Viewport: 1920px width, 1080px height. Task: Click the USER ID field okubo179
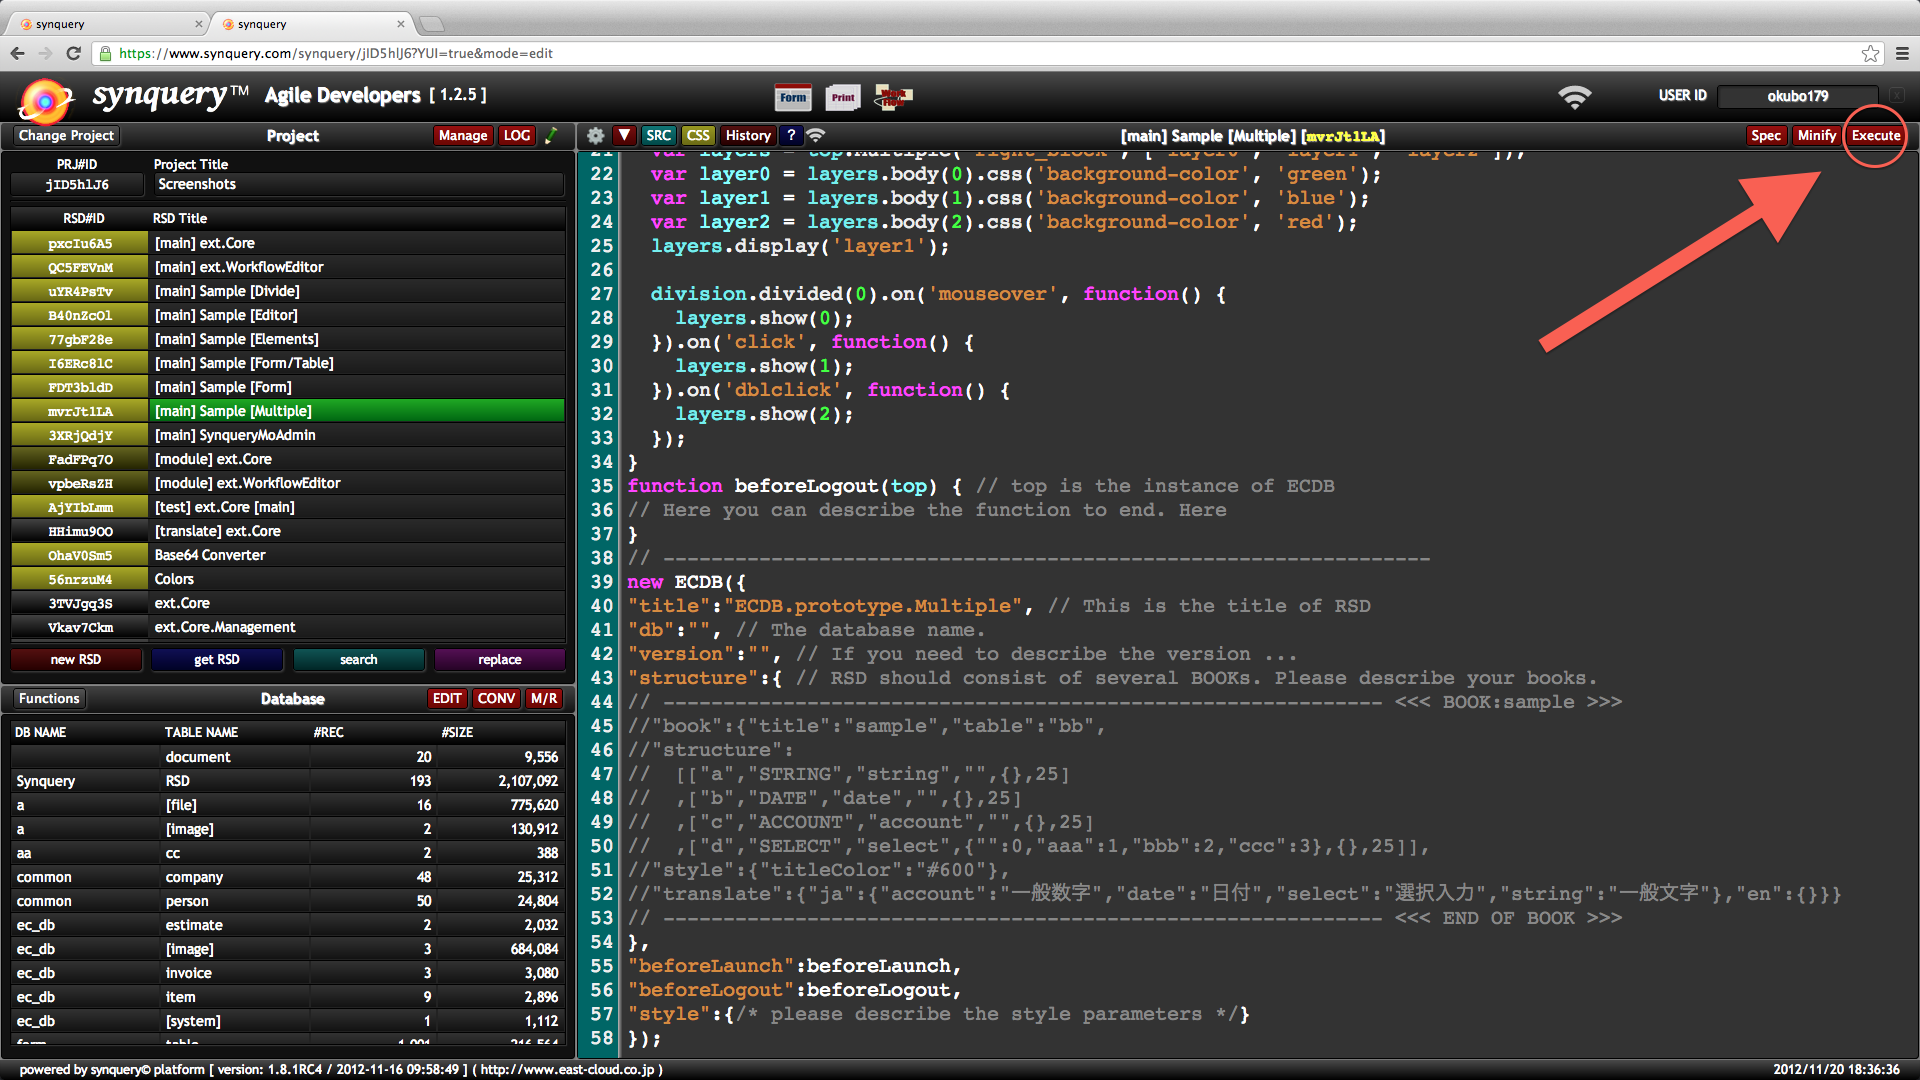coord(1797,96)
